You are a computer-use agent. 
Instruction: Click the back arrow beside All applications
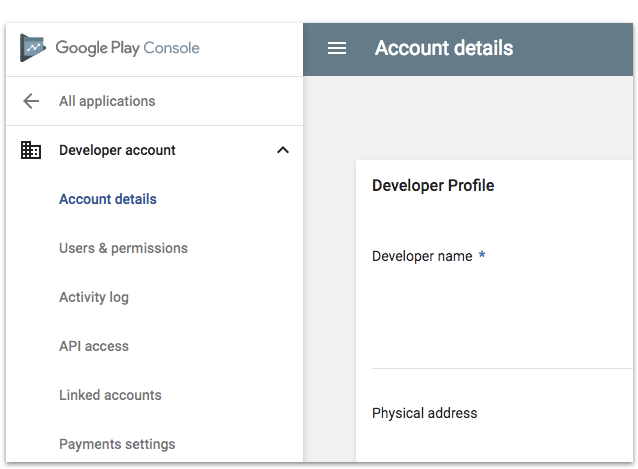click(x=31, y=101)
